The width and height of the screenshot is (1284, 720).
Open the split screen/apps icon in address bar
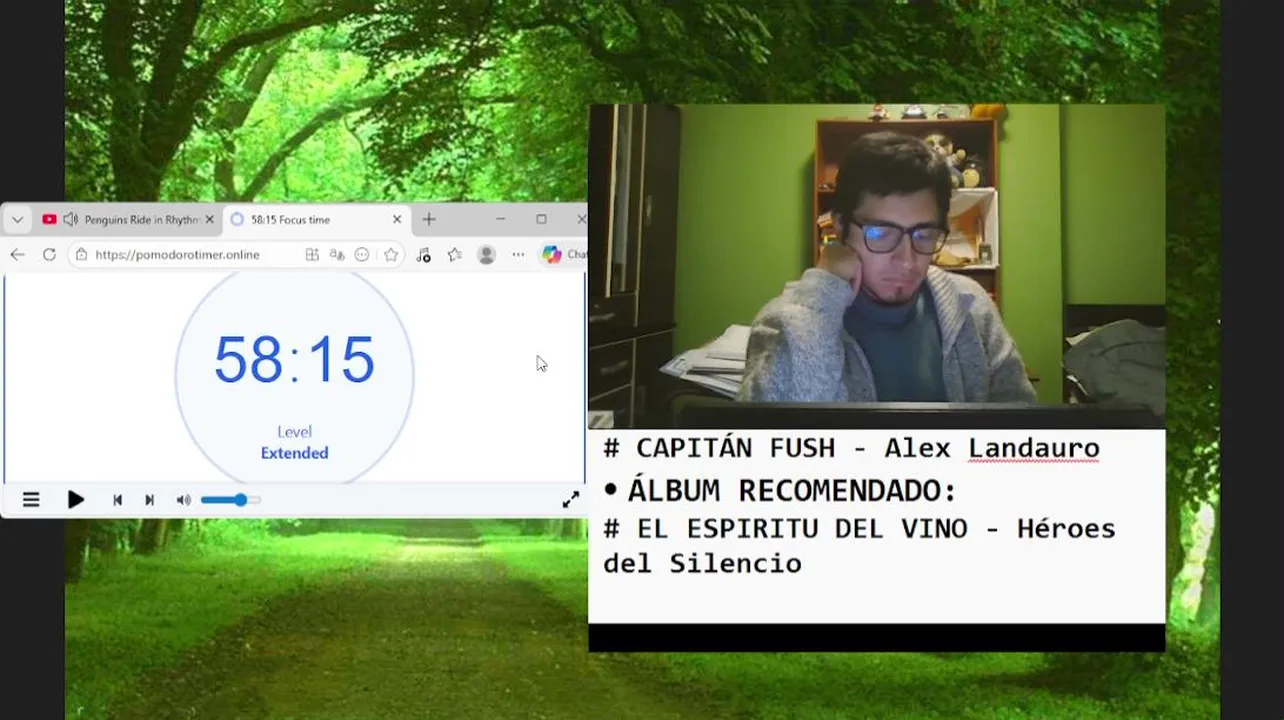point(312,255)
